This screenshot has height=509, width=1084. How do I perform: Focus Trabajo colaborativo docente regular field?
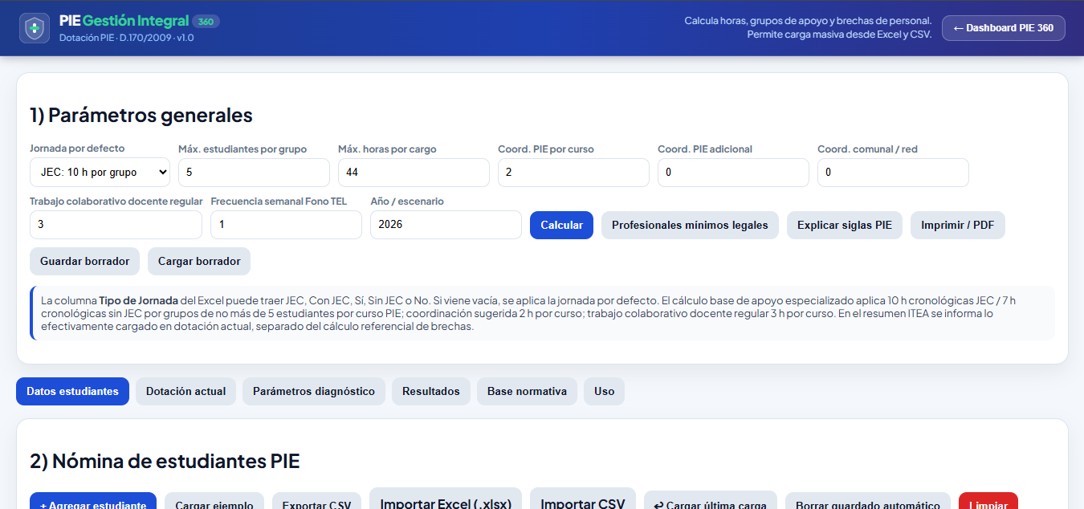tap(115, 225)
